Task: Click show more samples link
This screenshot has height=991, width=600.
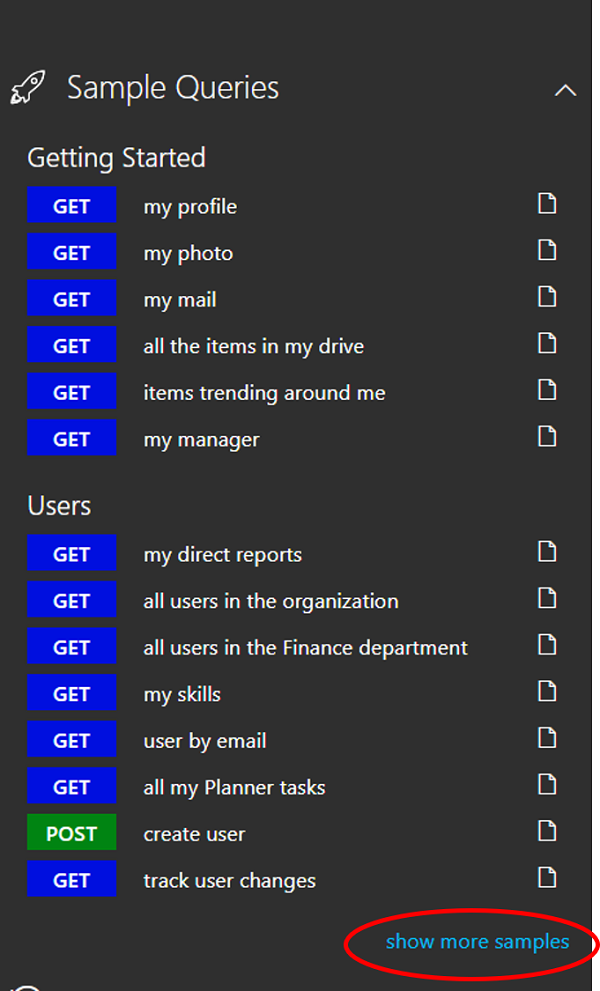Action: click(x=477, y=942)
